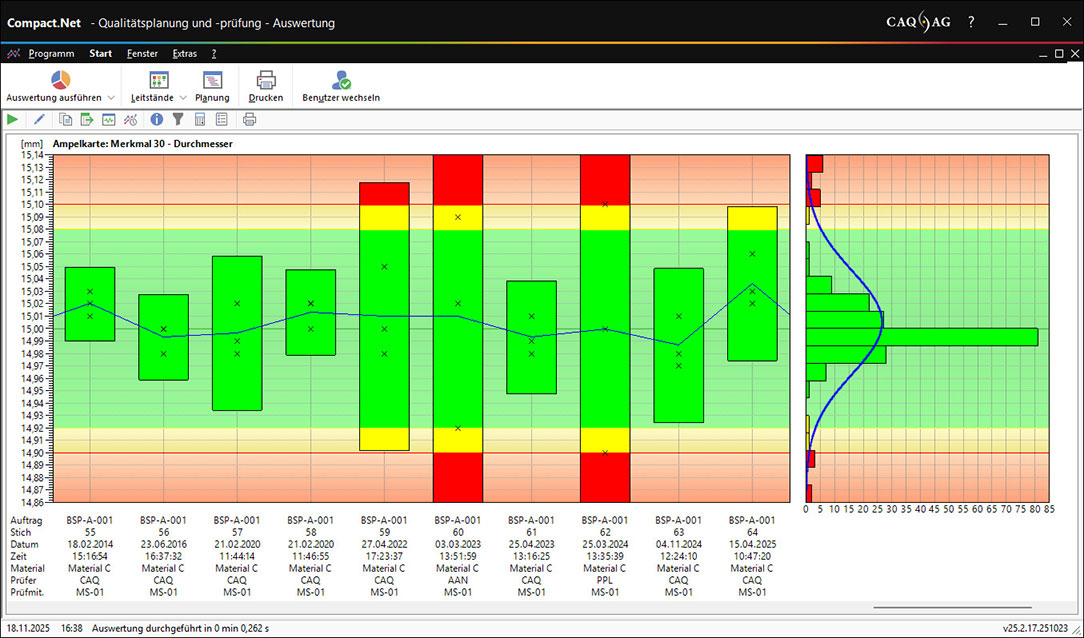1084x638 pixels.
Task: Expand the Auswertung ausführen dropdown arrow
Action: coord(111,98)
